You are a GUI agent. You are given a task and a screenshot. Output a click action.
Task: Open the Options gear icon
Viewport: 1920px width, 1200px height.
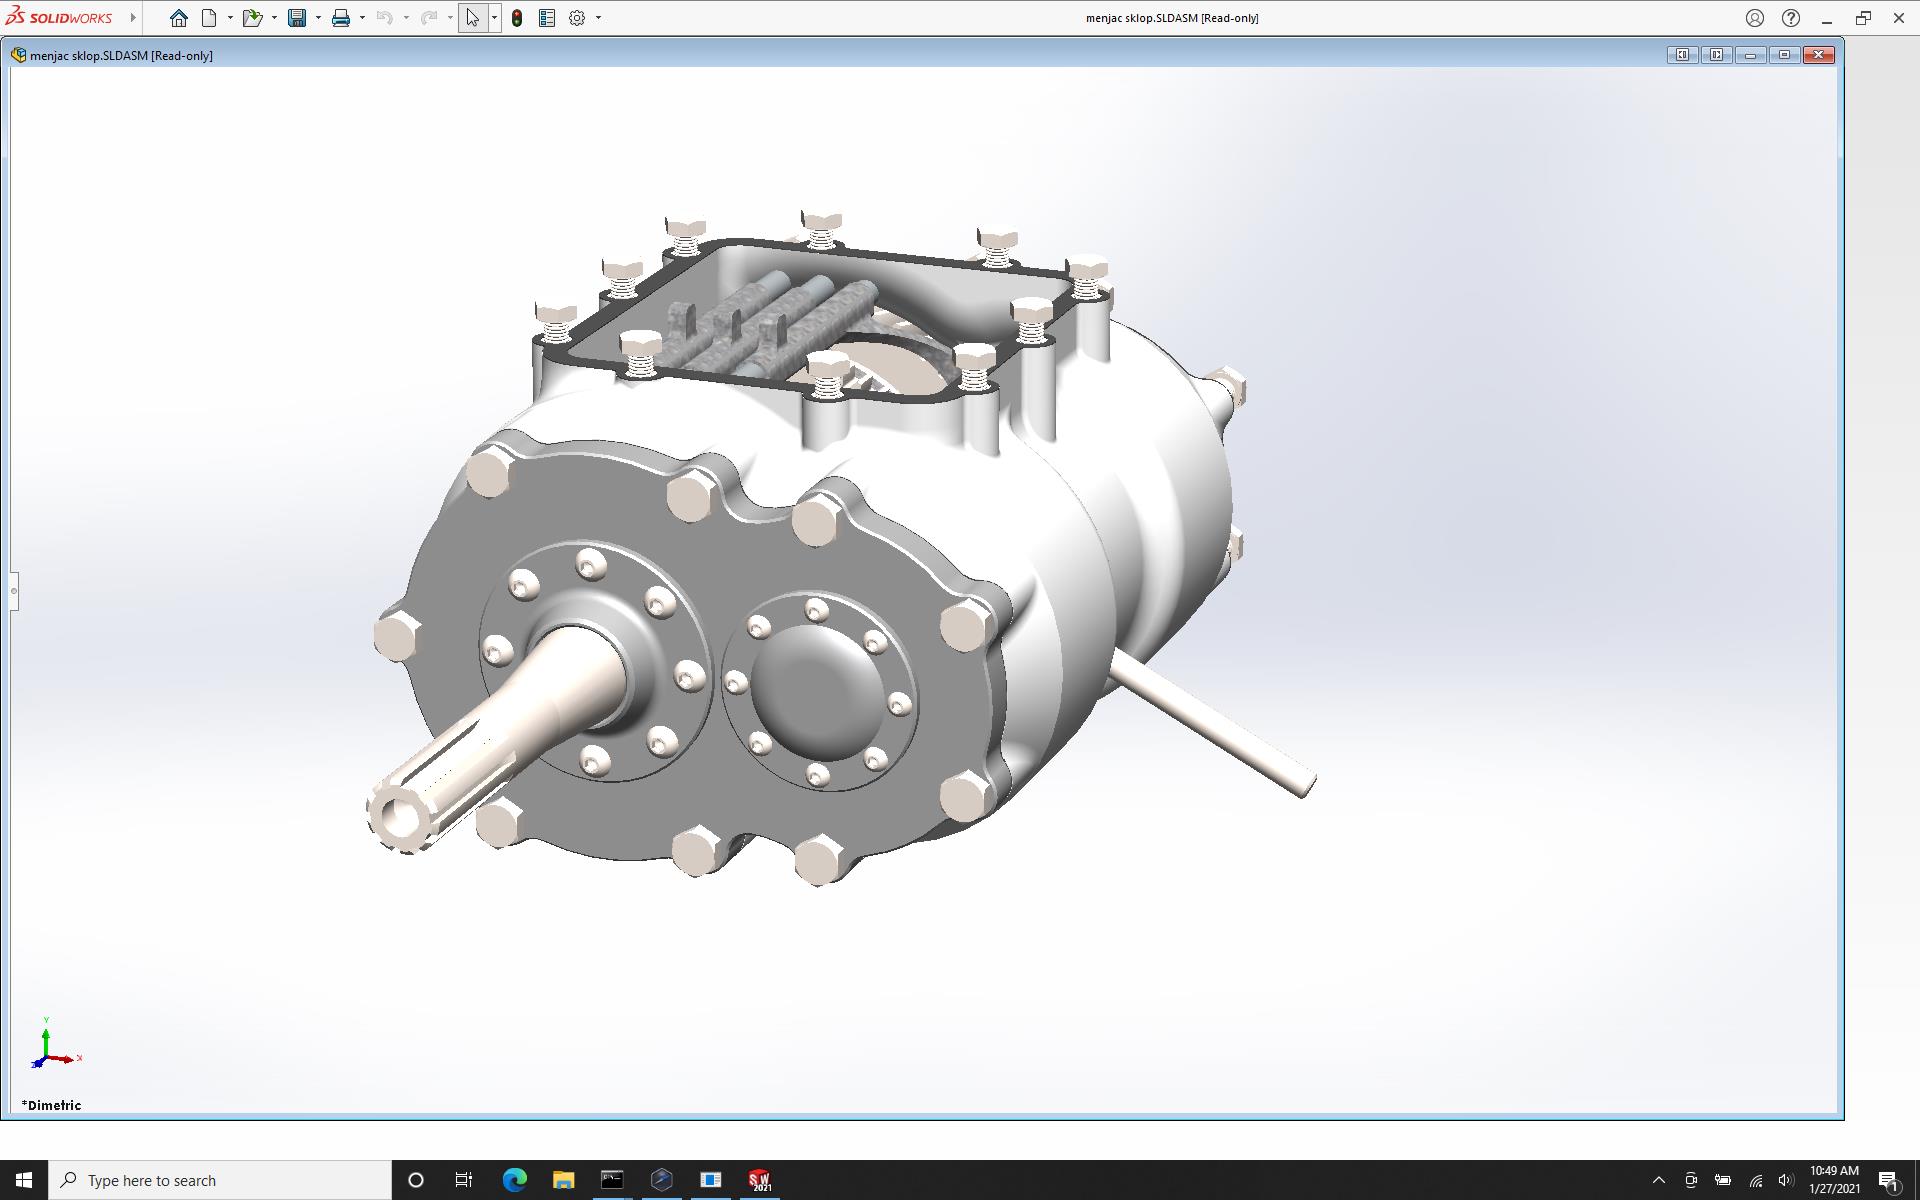pyautogui.click(x=577, y=18)
